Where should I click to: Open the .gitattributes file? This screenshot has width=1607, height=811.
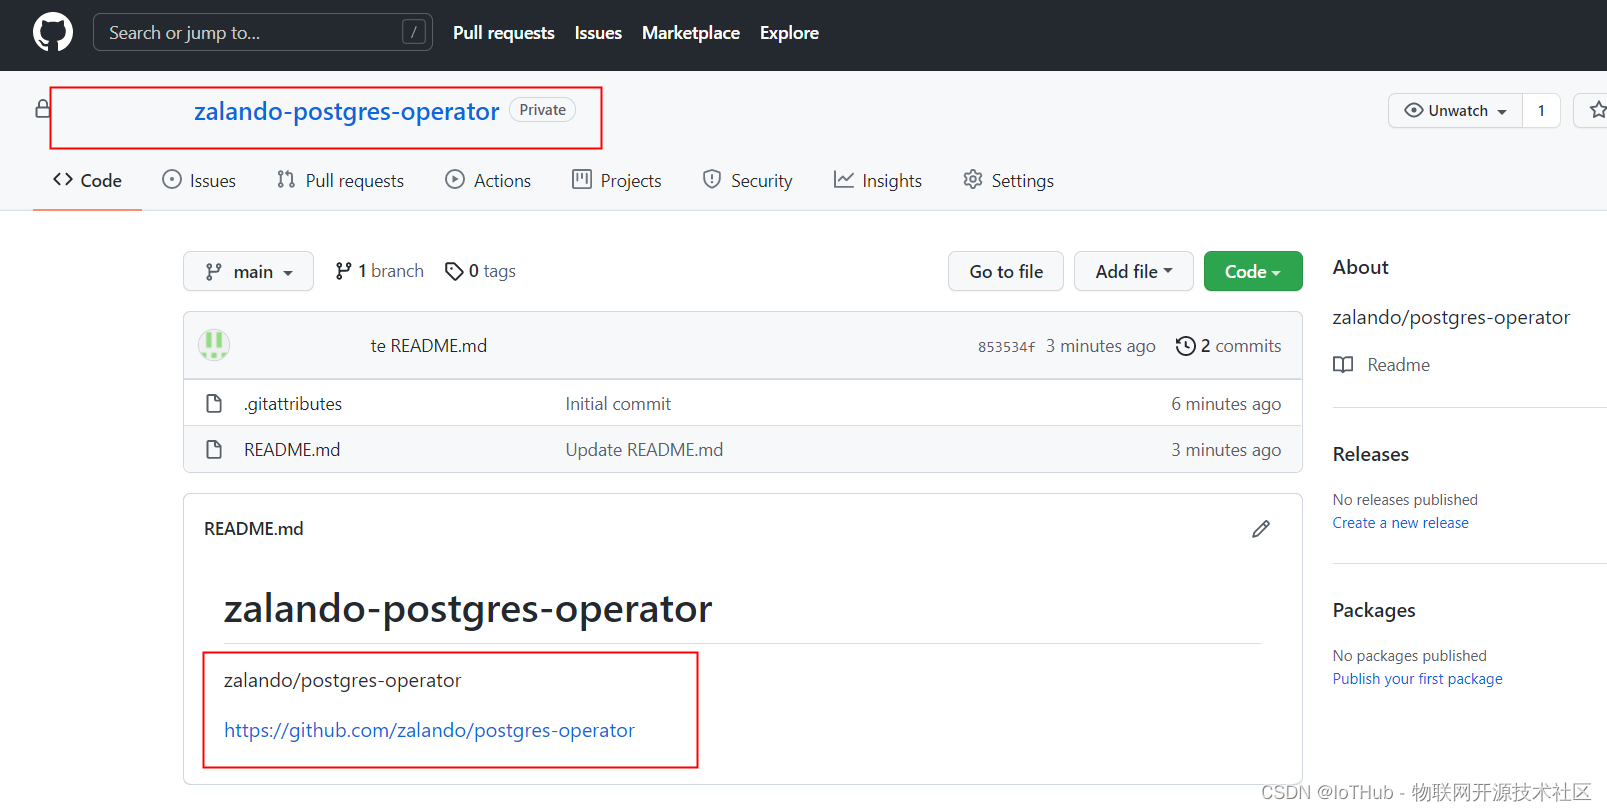click(293, 404)
